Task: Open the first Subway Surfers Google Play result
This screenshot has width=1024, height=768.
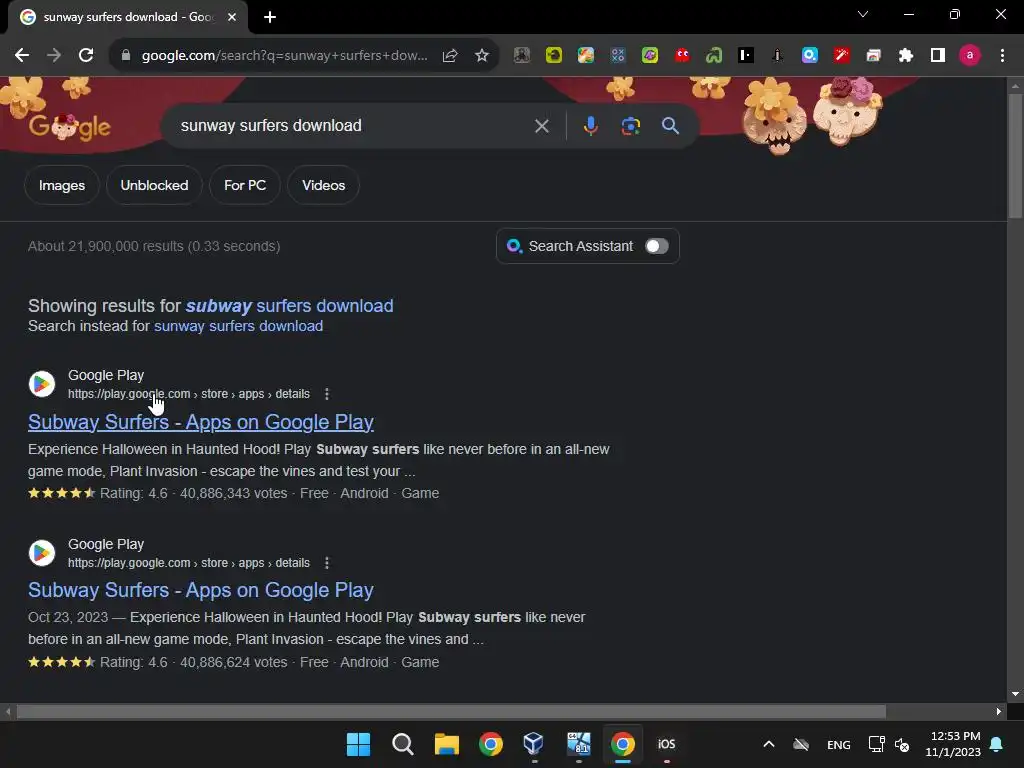Action: [x=201, y=422]
